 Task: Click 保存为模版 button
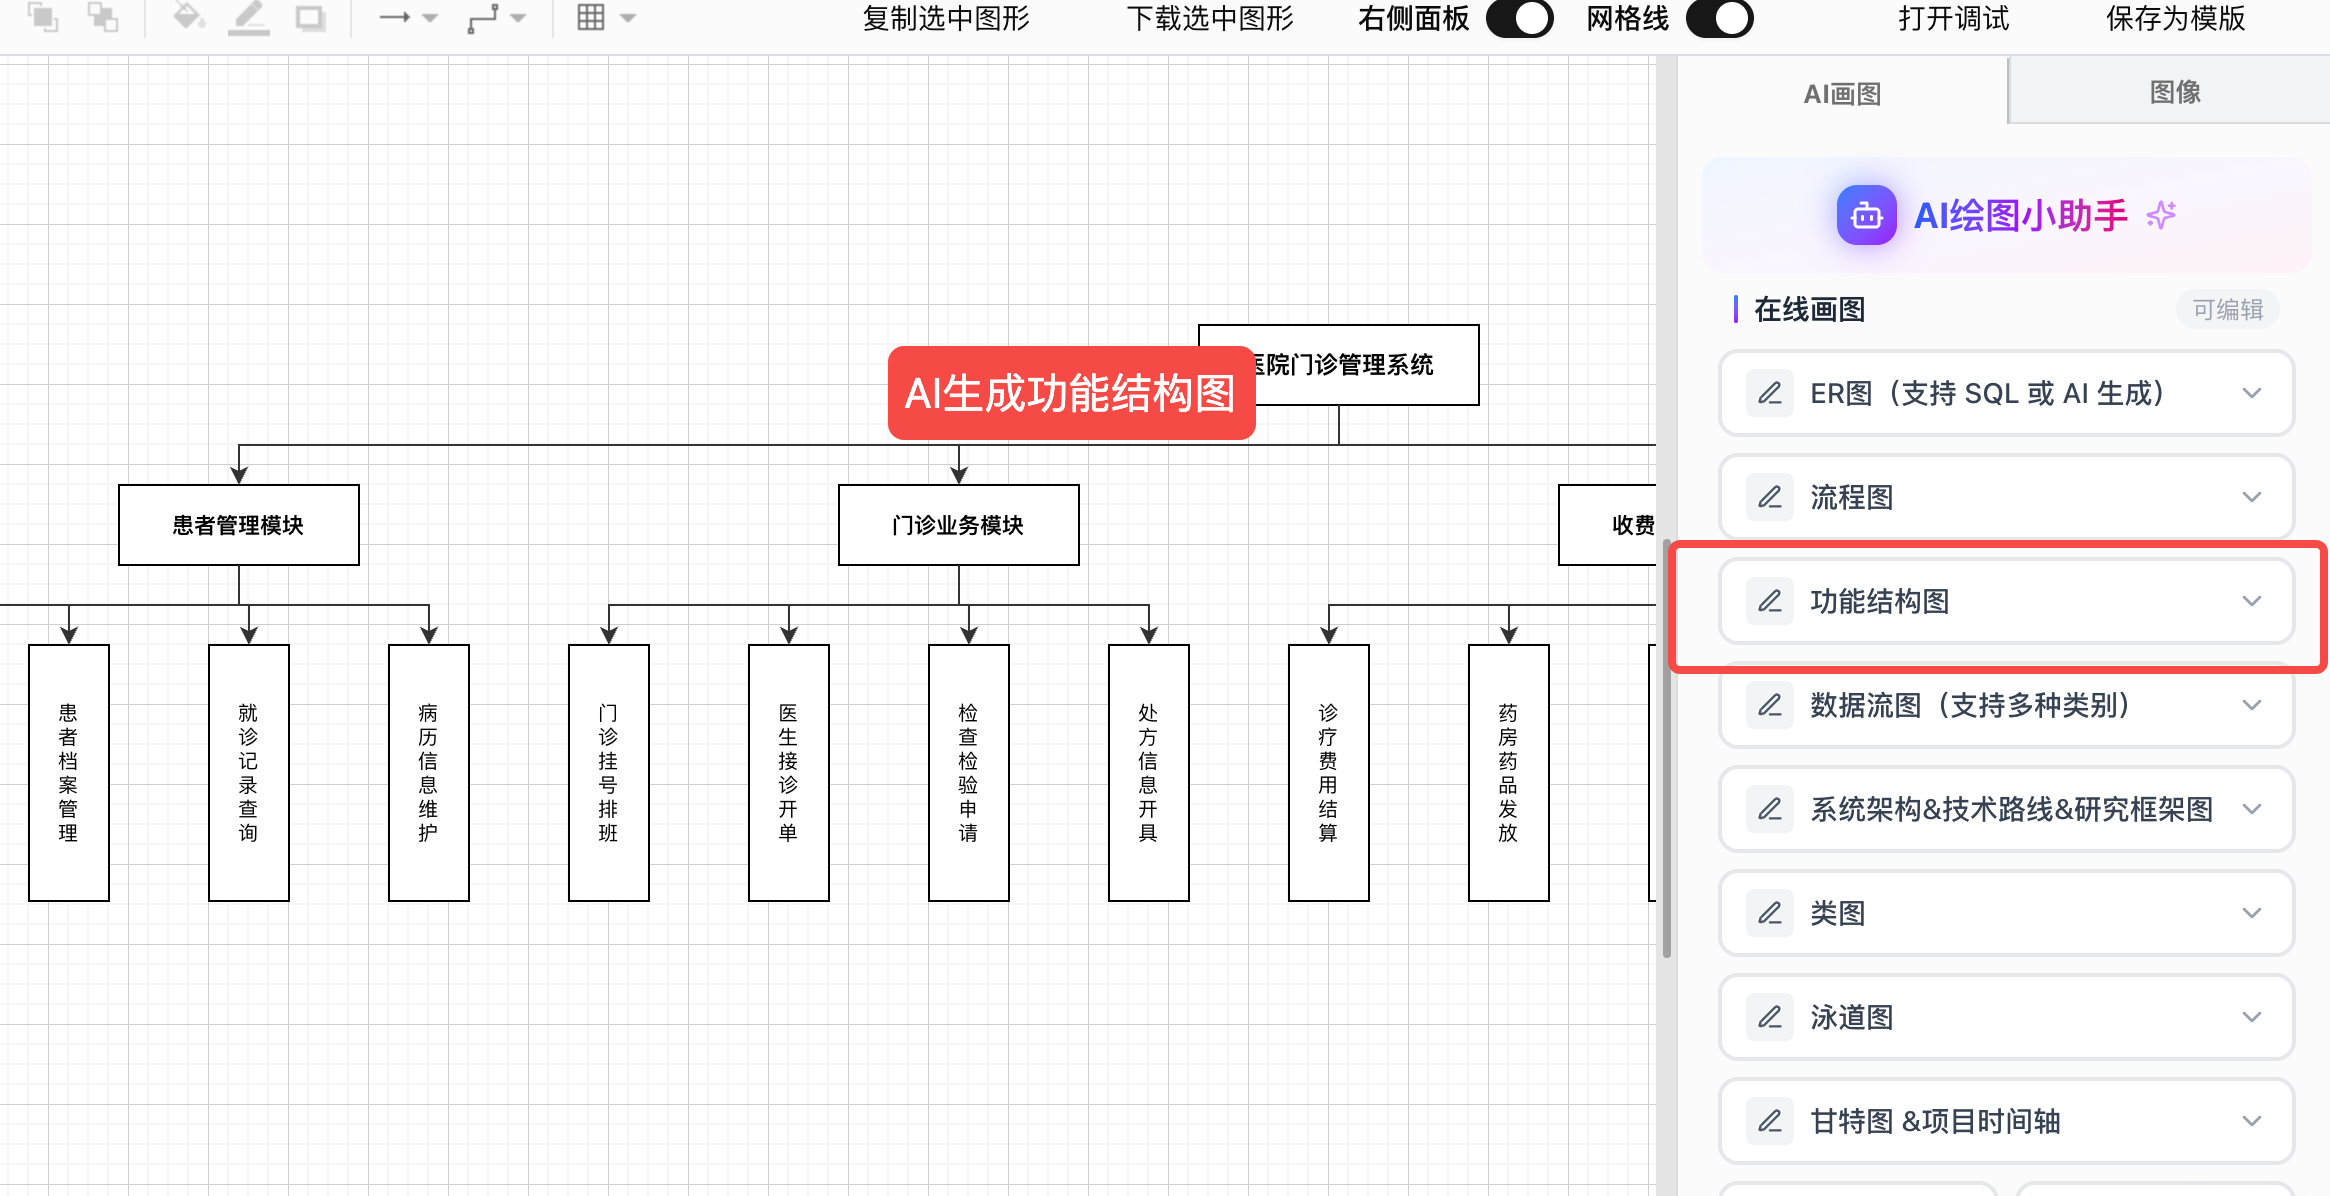tap(2175, 18)
